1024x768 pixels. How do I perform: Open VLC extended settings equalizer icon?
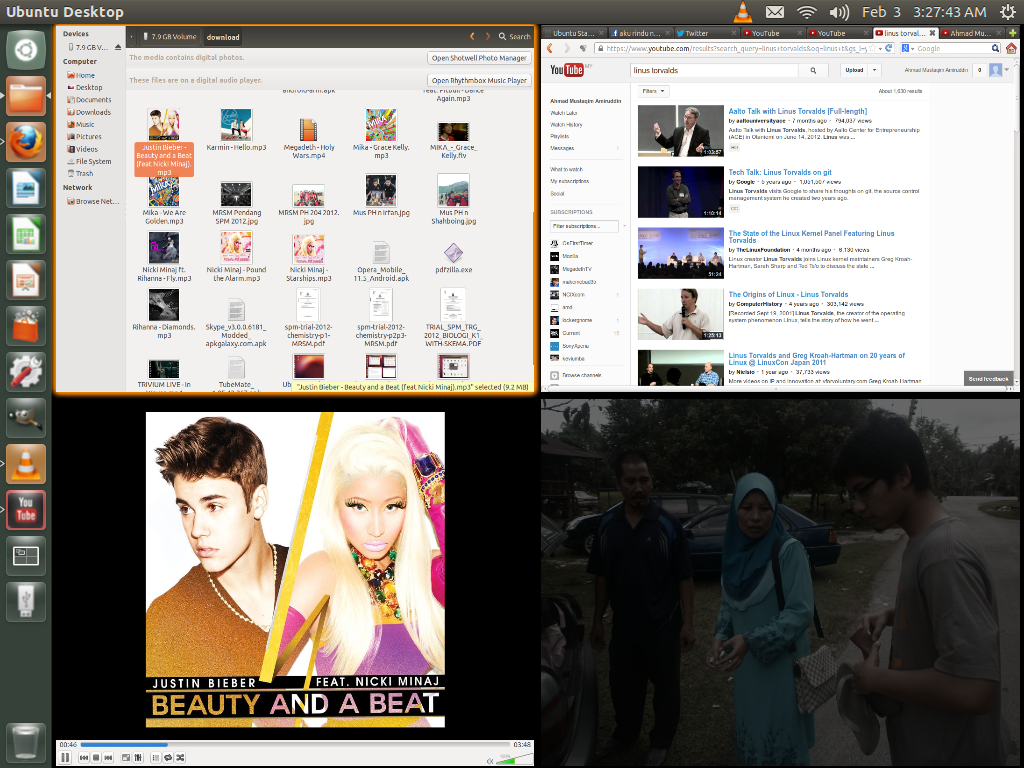138,758
